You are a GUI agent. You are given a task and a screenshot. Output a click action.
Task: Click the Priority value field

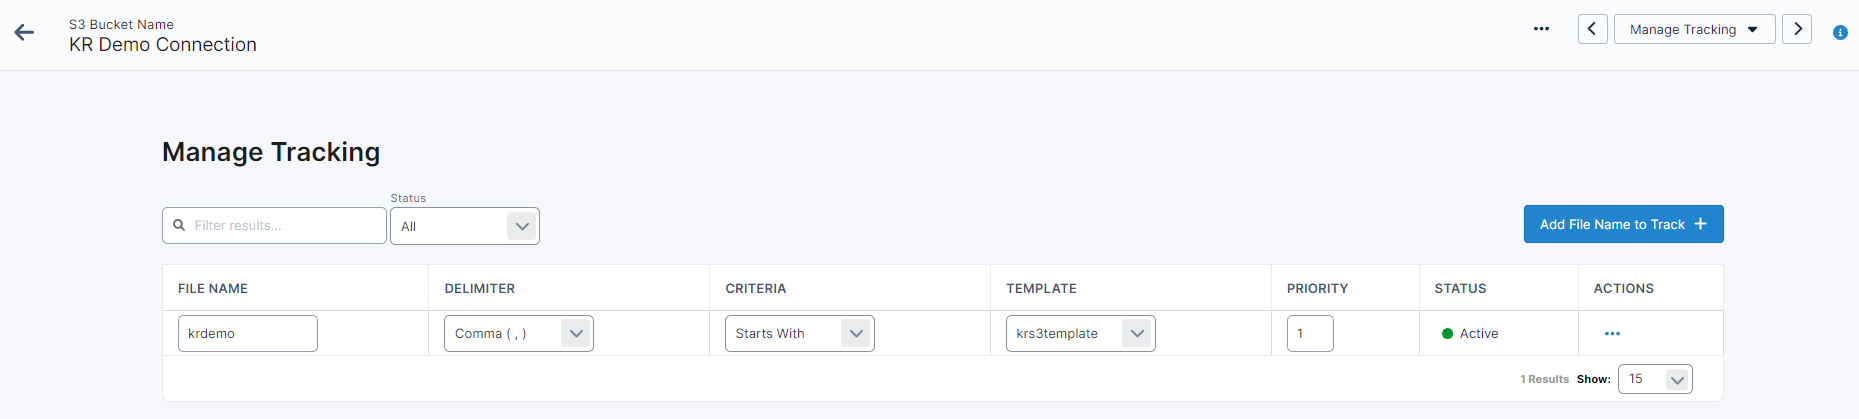[1310, 334]
